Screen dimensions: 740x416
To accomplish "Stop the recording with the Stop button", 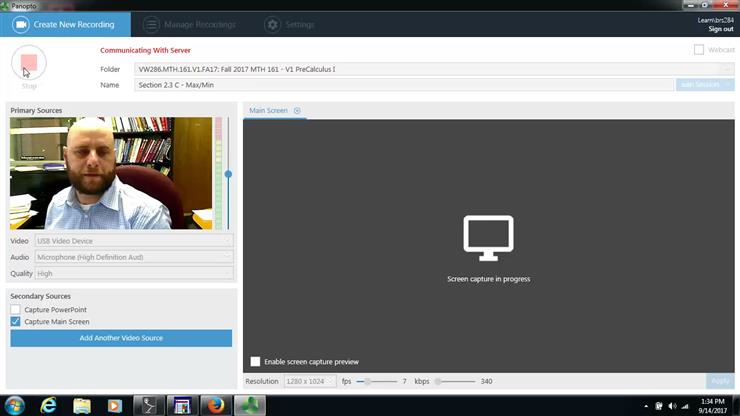I will 29,64.
